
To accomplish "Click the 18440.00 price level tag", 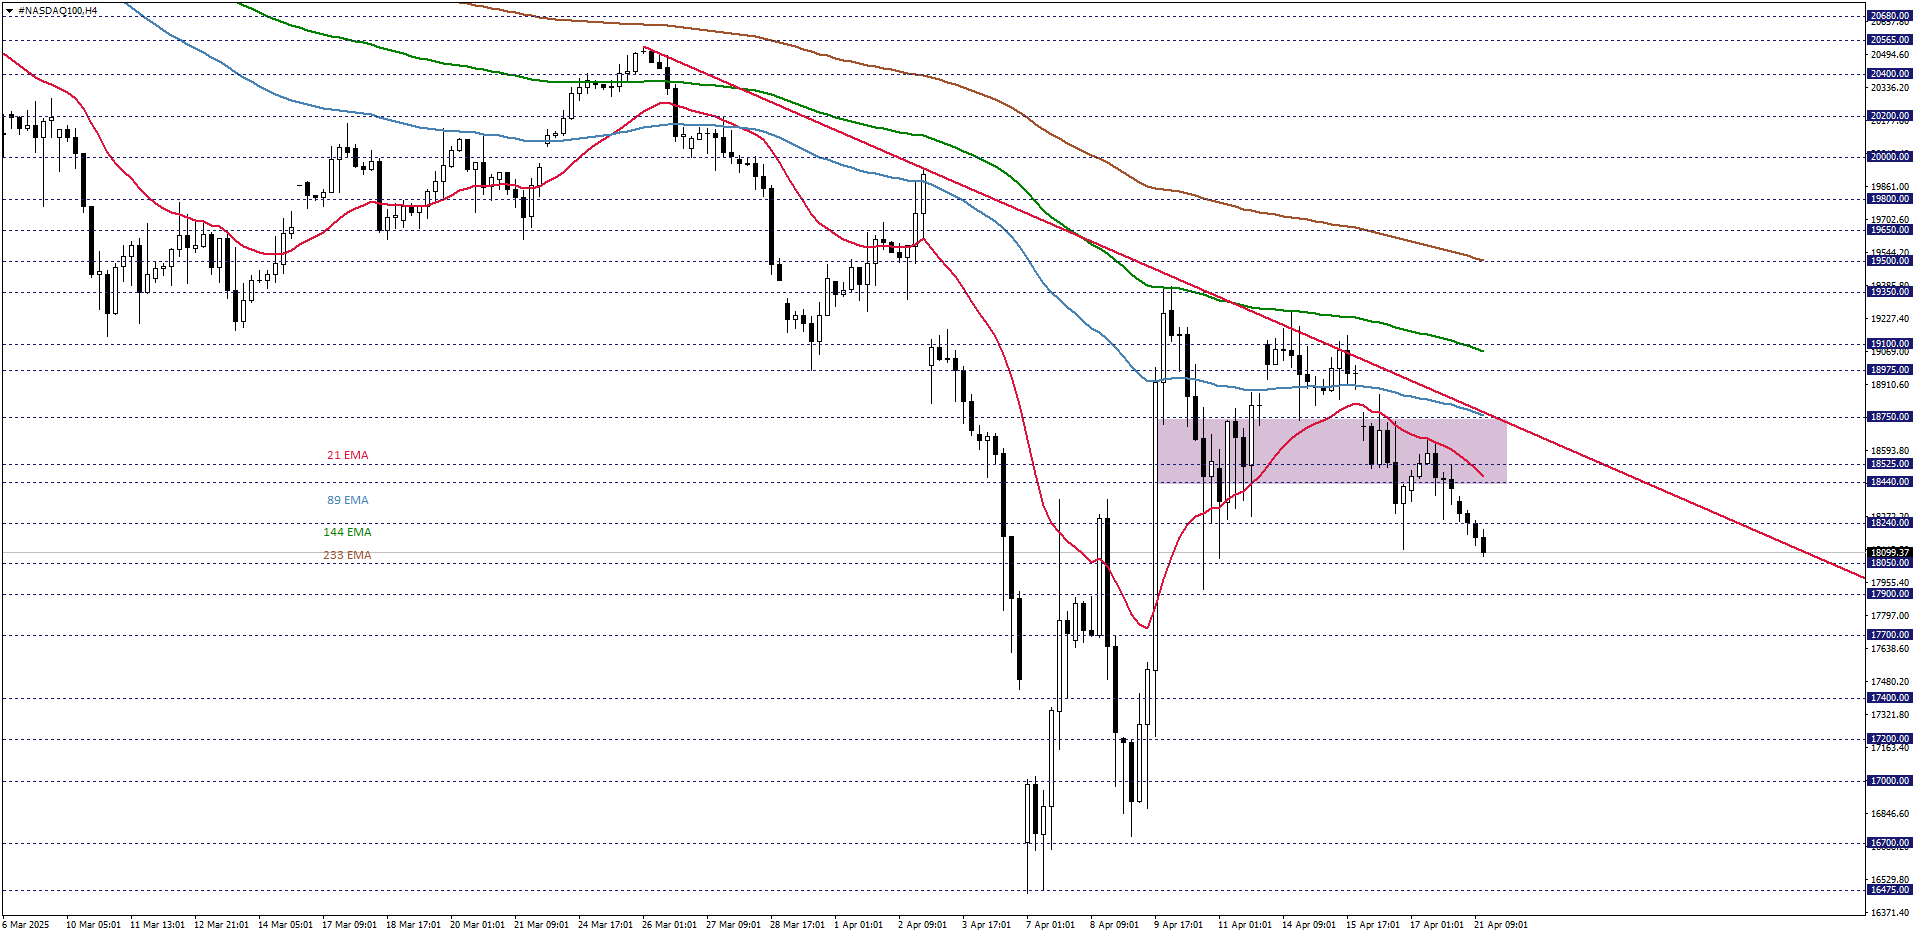I will click(x=1889, y=482).
